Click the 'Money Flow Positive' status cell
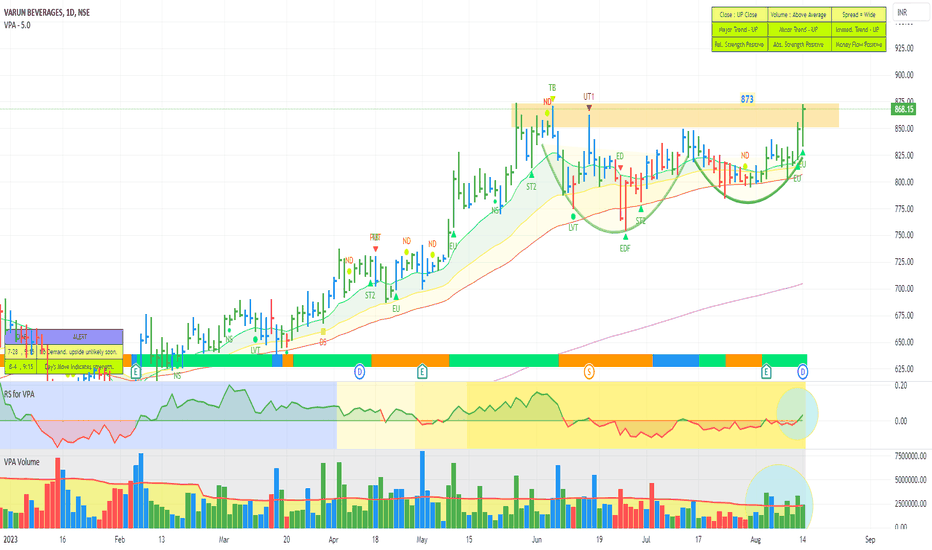Viewport: 932px width, 550px height. [x=858, y=45]
